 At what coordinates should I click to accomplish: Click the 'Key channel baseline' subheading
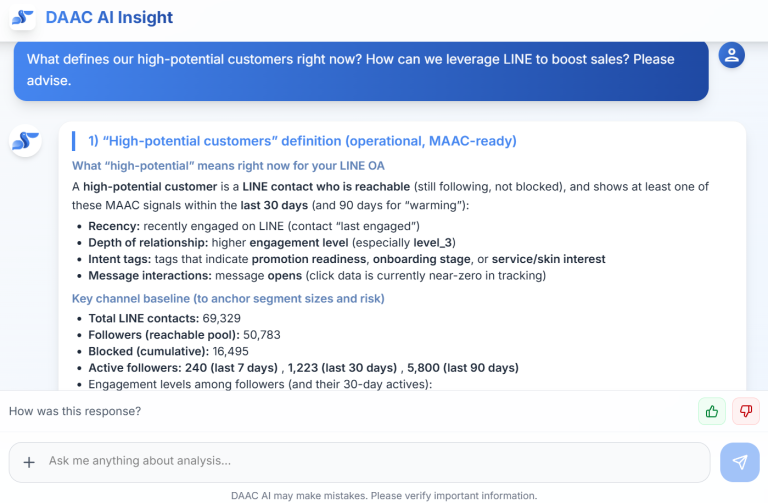[228, 298]
